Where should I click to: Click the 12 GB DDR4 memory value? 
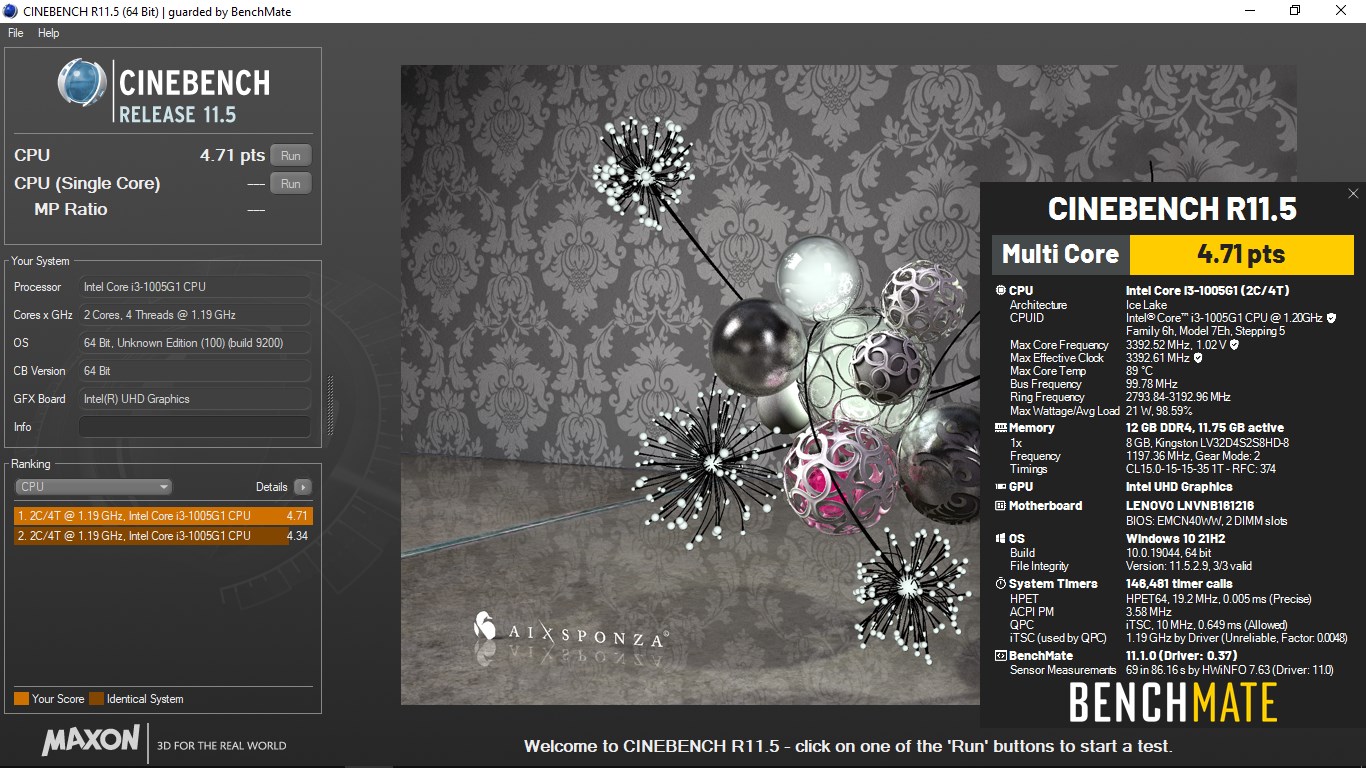pos(1205,428)
